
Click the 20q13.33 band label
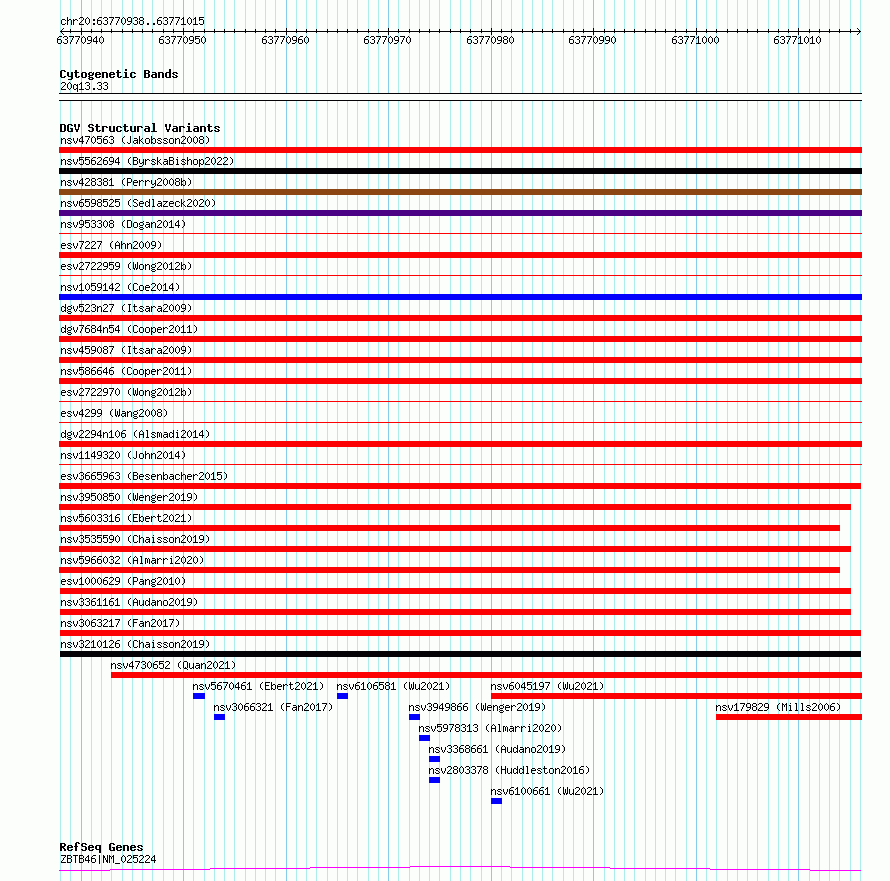pos(84,86)
